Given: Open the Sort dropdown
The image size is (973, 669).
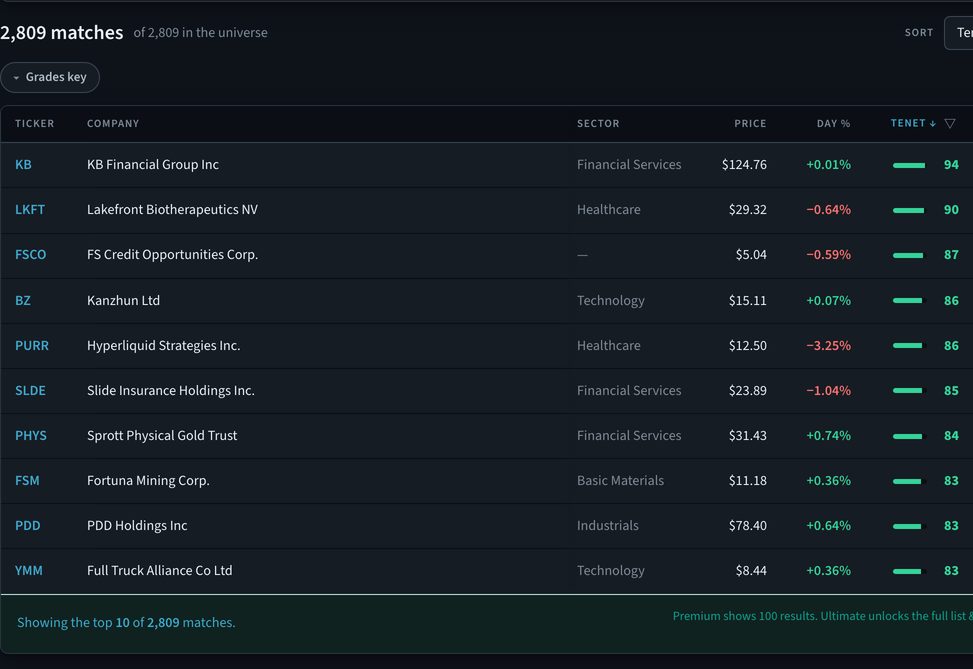Looking at the screenshot, I should click(959, 33).
